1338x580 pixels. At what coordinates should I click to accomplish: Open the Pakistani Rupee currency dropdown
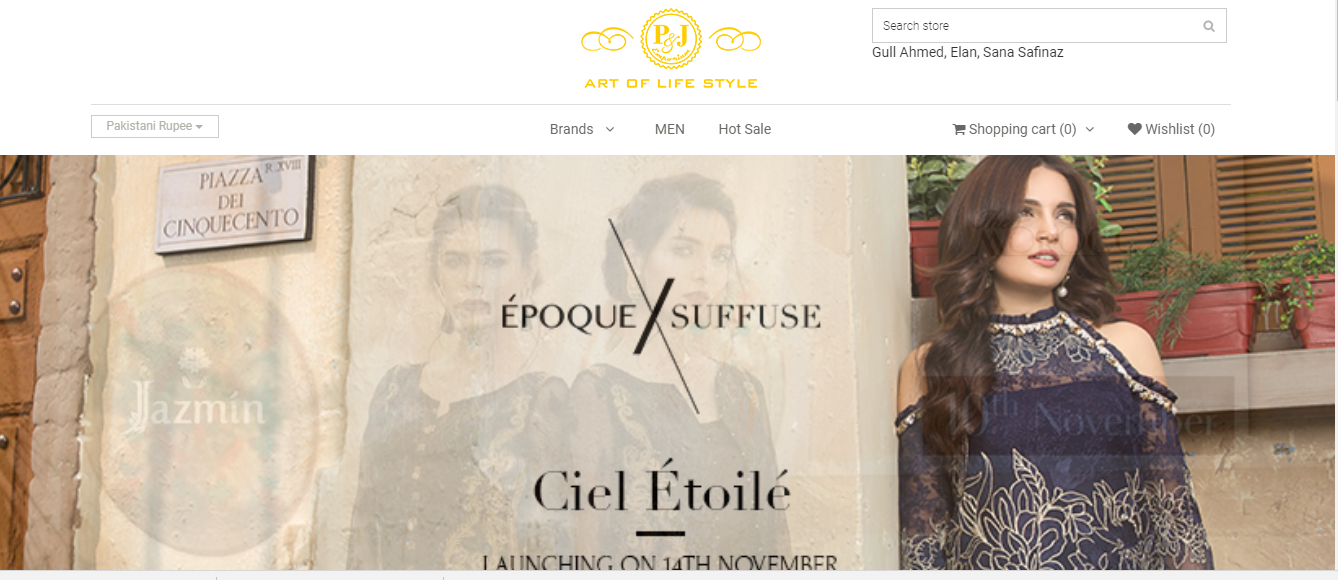(x=155, y=126)
